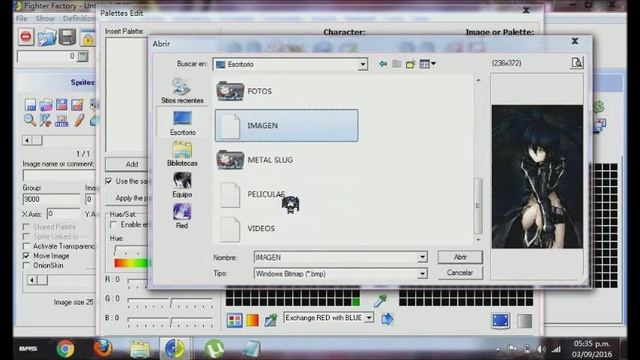The image size is (640, 360).
Task: Click the Abrir button to open file
Action: coord(460,257)
